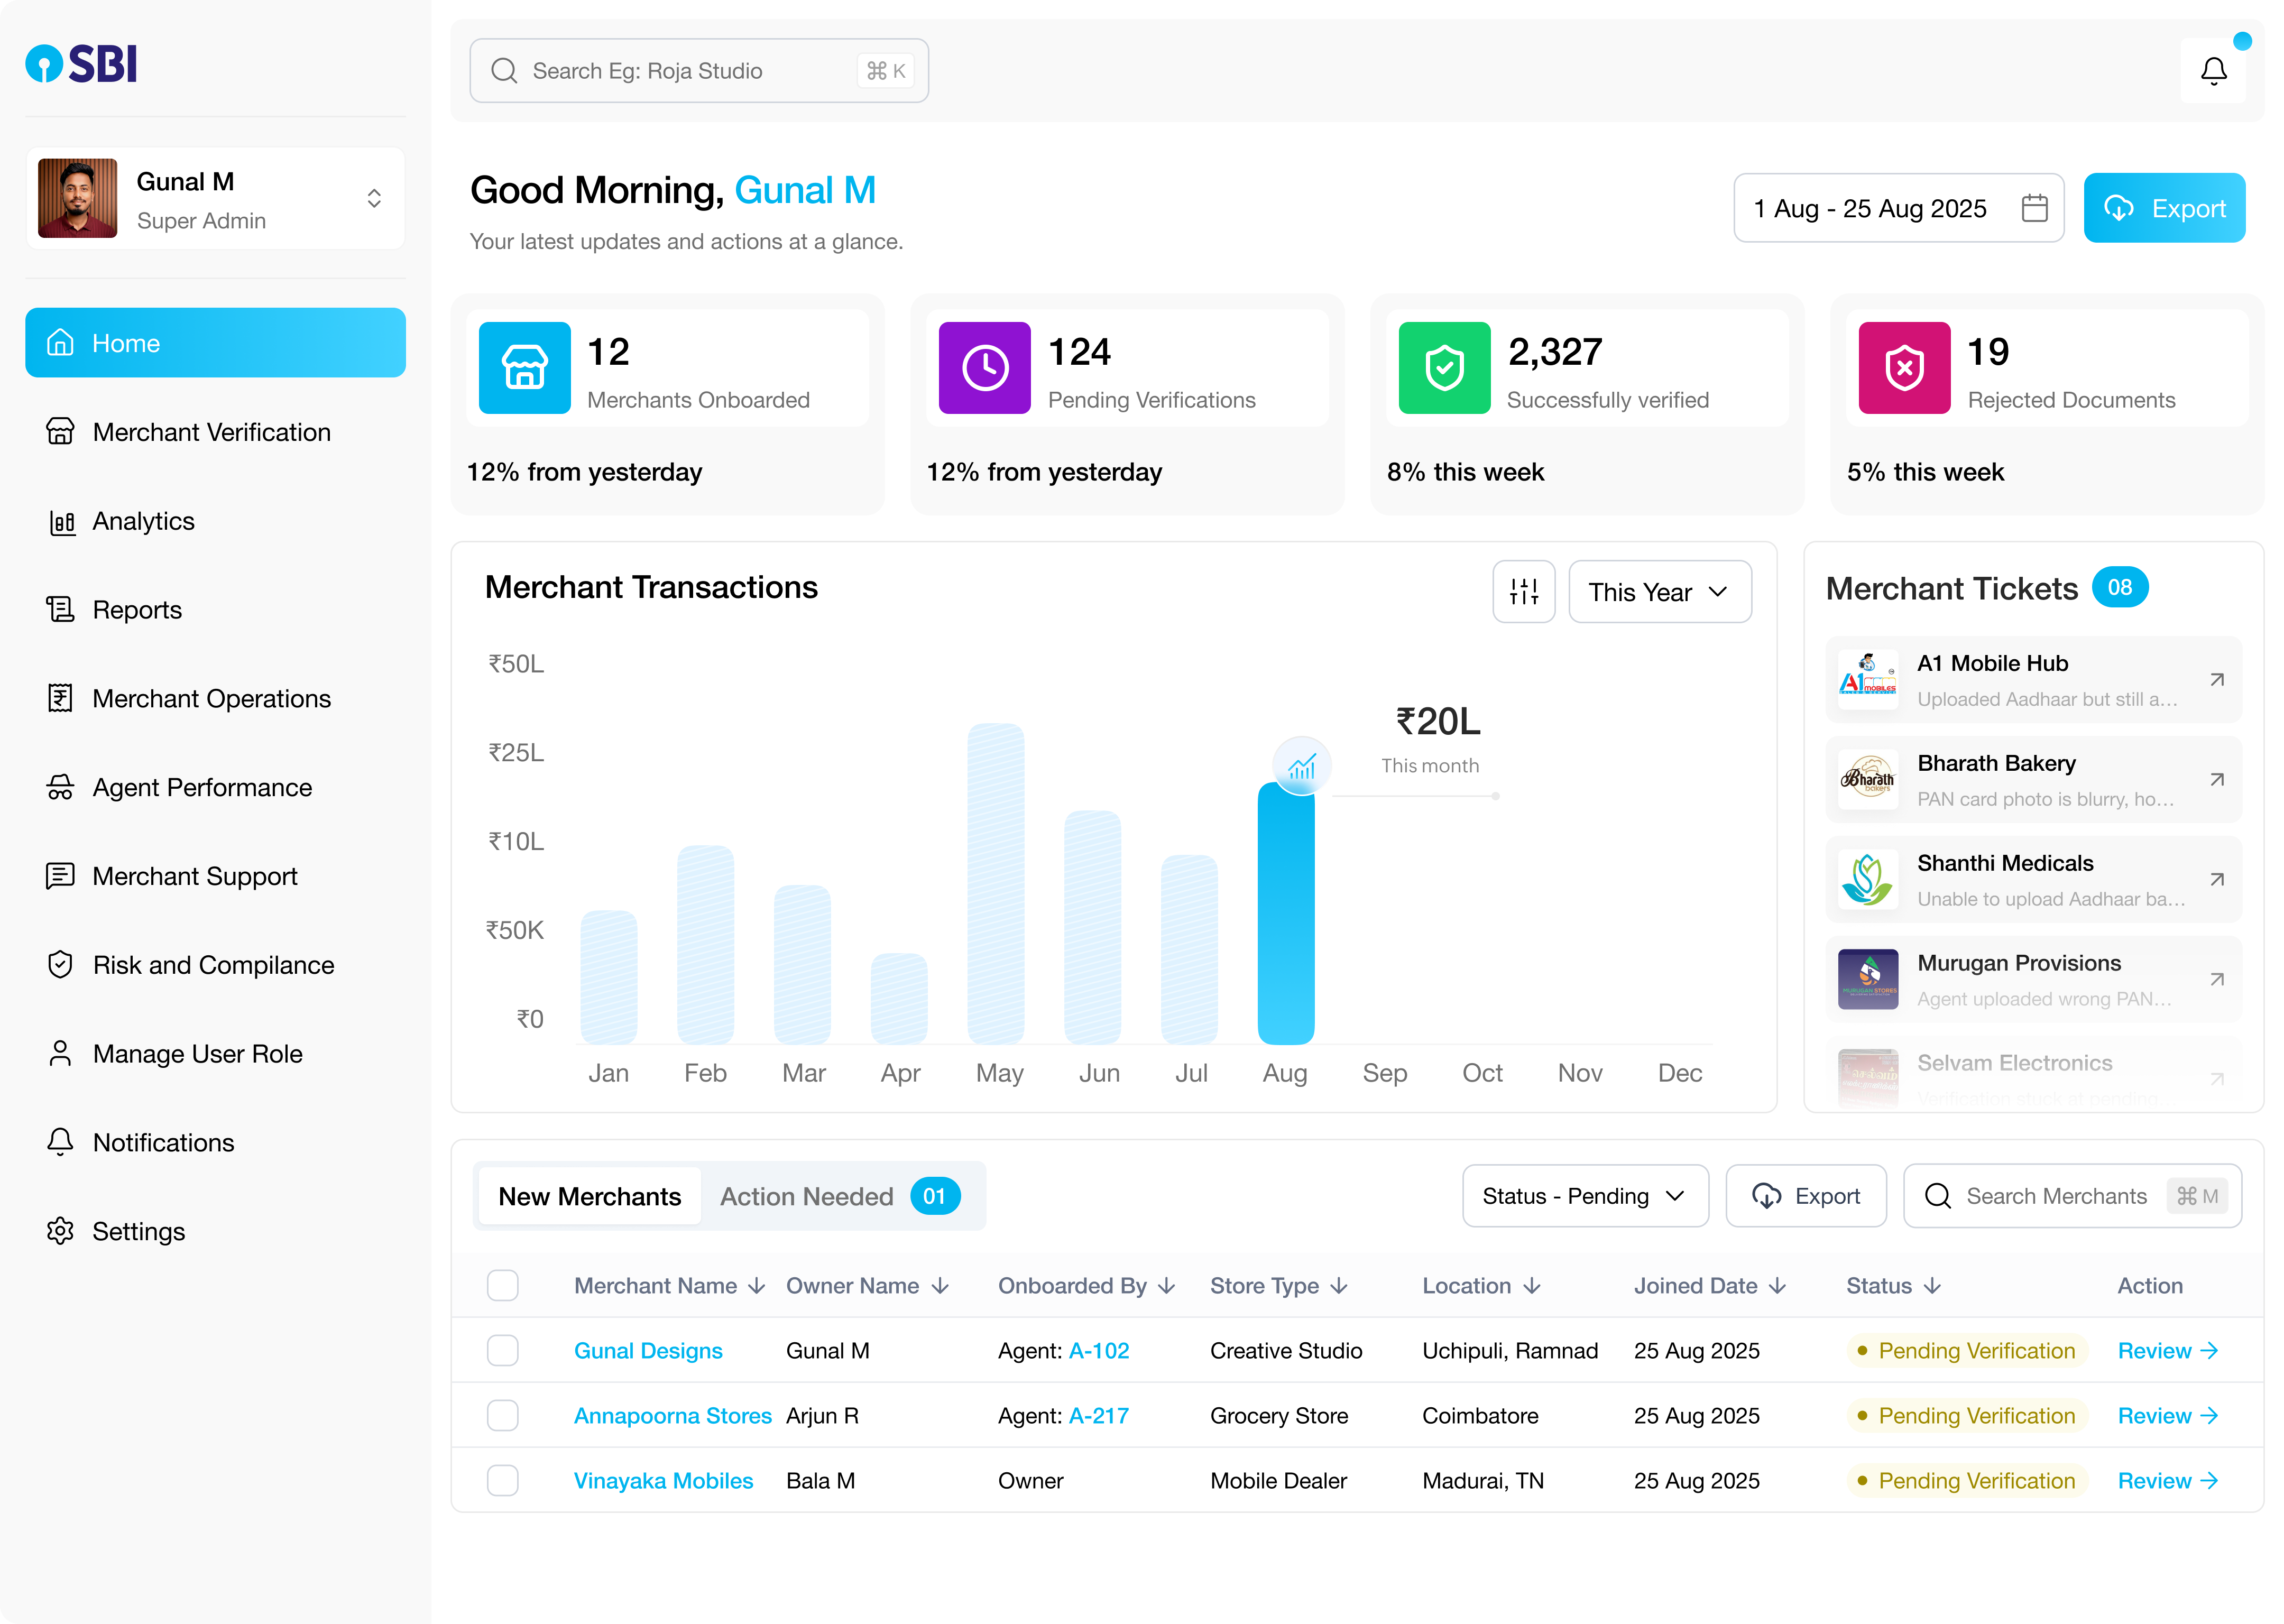
Task: Expand the Gunal M profile switcher
Action: 374,198
